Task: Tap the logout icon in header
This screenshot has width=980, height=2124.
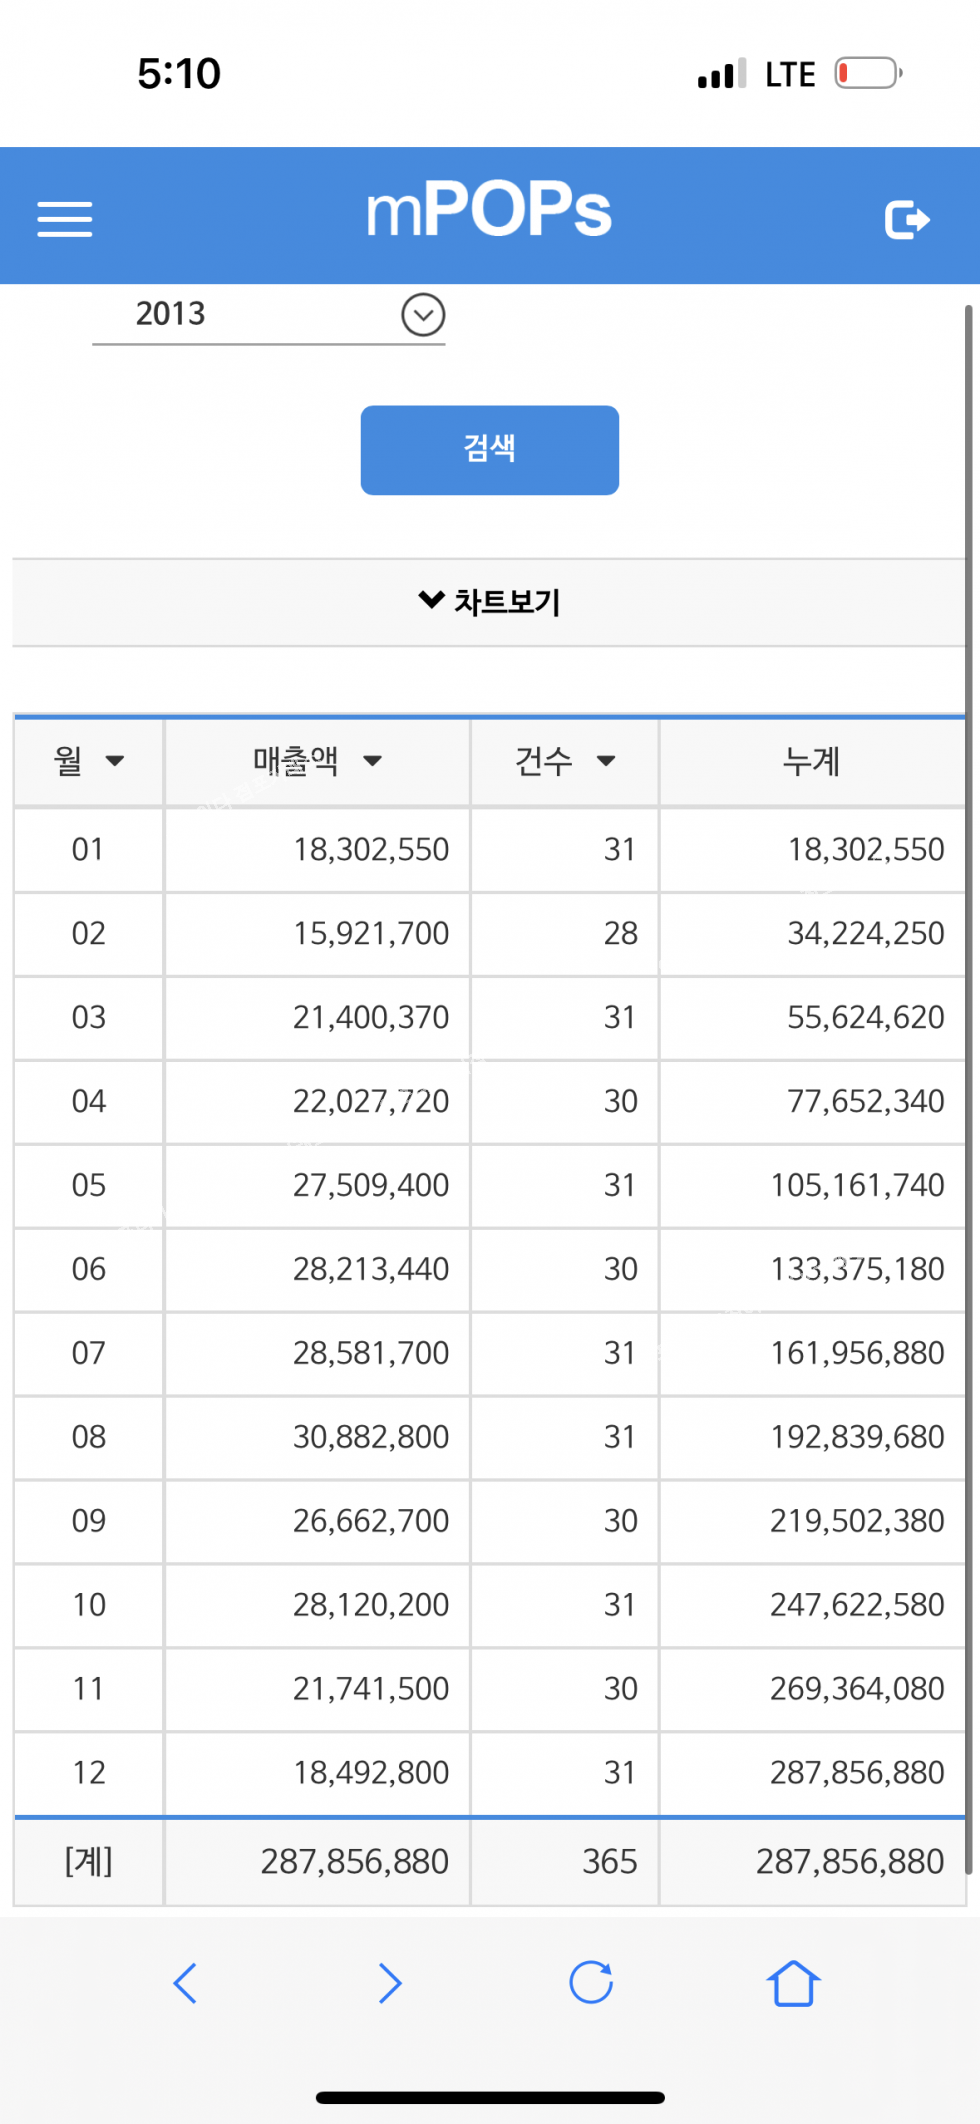Action: (907, 219)
